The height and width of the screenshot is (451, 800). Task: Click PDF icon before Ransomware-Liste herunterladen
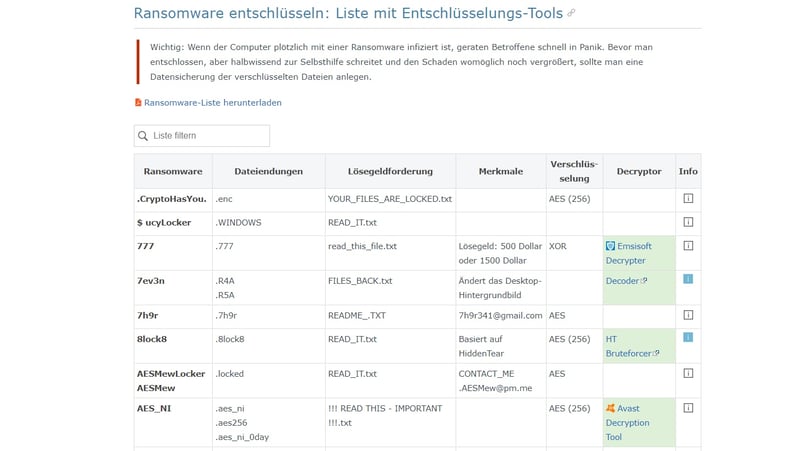click(138, 102)
